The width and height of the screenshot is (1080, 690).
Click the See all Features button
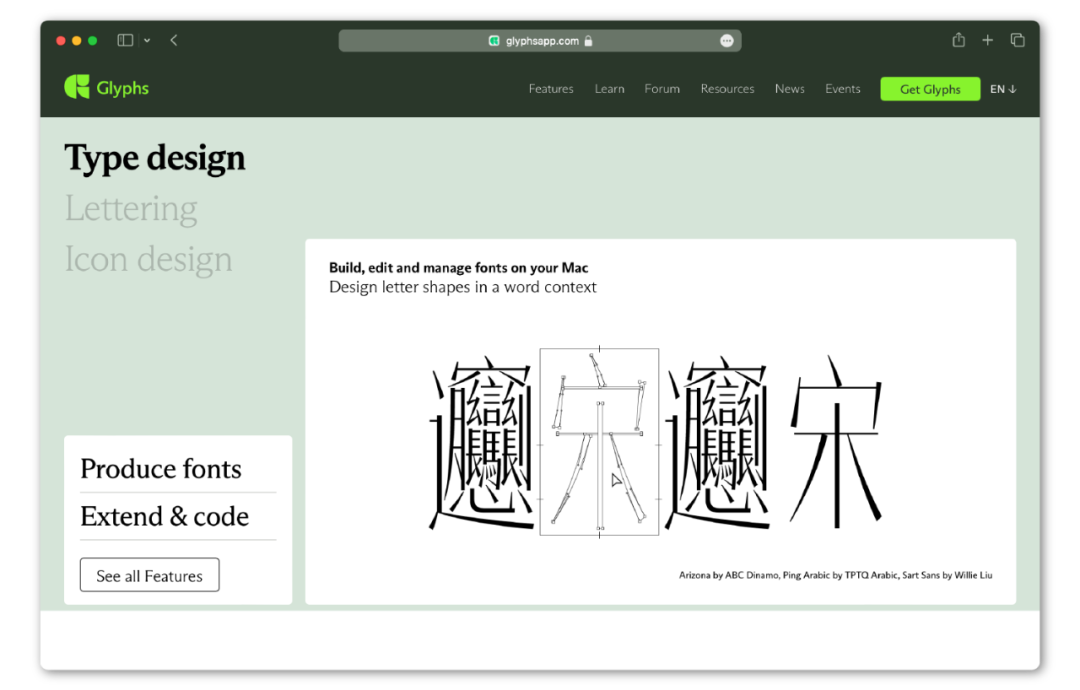(x=149, y=575)
